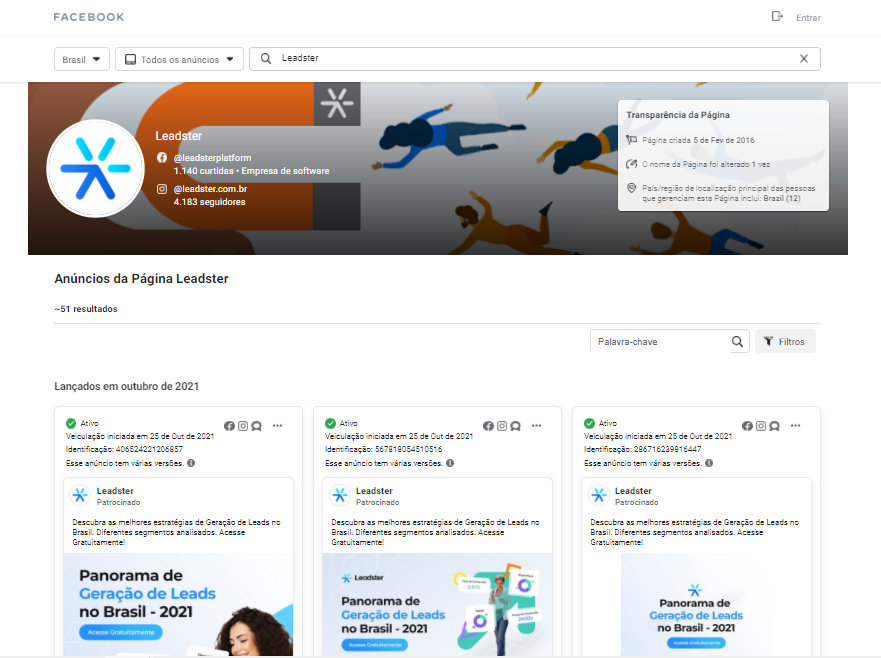Click Facebook platform icon on ad 406524221206857

coord(229,426)
